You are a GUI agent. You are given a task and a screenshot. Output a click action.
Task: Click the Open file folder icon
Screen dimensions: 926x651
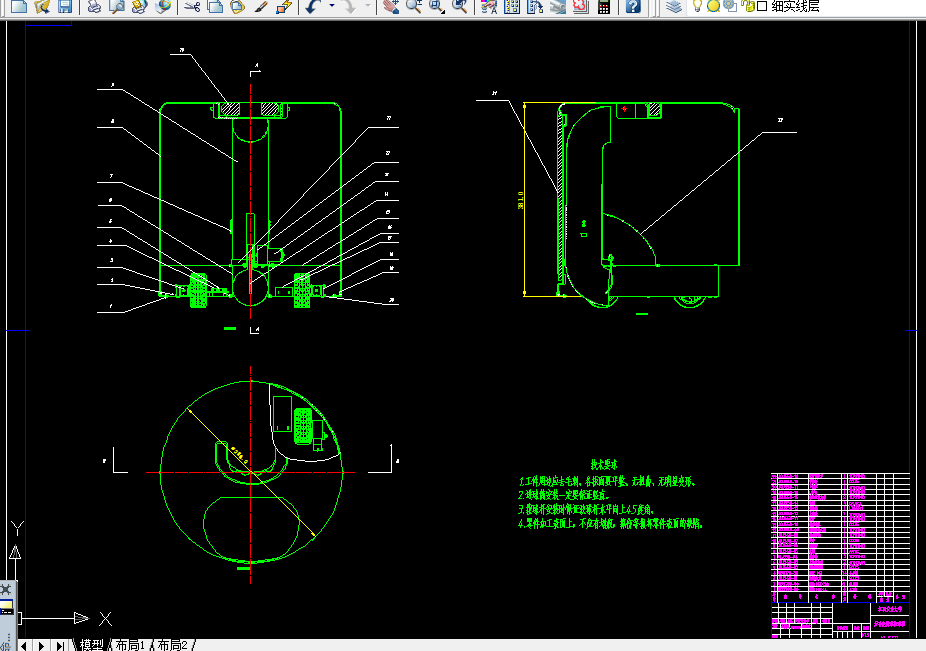pyautogui.click(x=42, y=6)
